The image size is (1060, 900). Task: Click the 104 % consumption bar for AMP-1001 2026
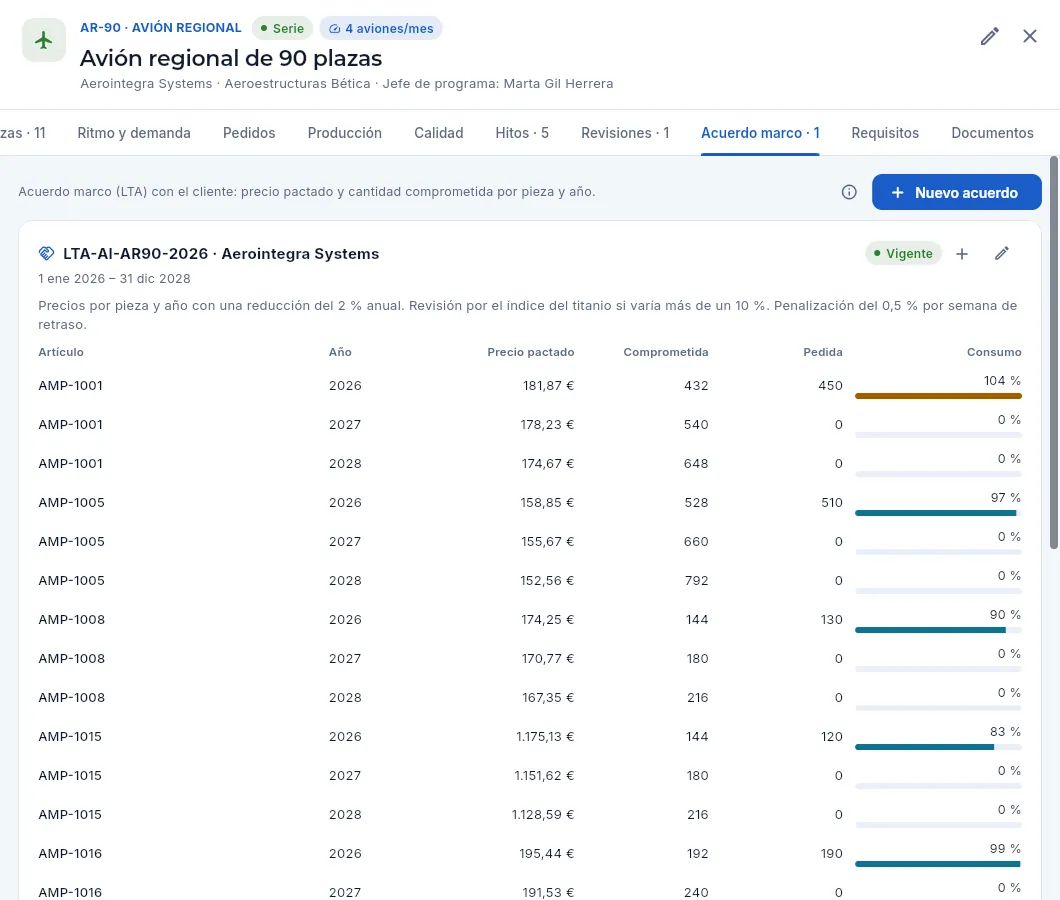(x=938, y=396)
